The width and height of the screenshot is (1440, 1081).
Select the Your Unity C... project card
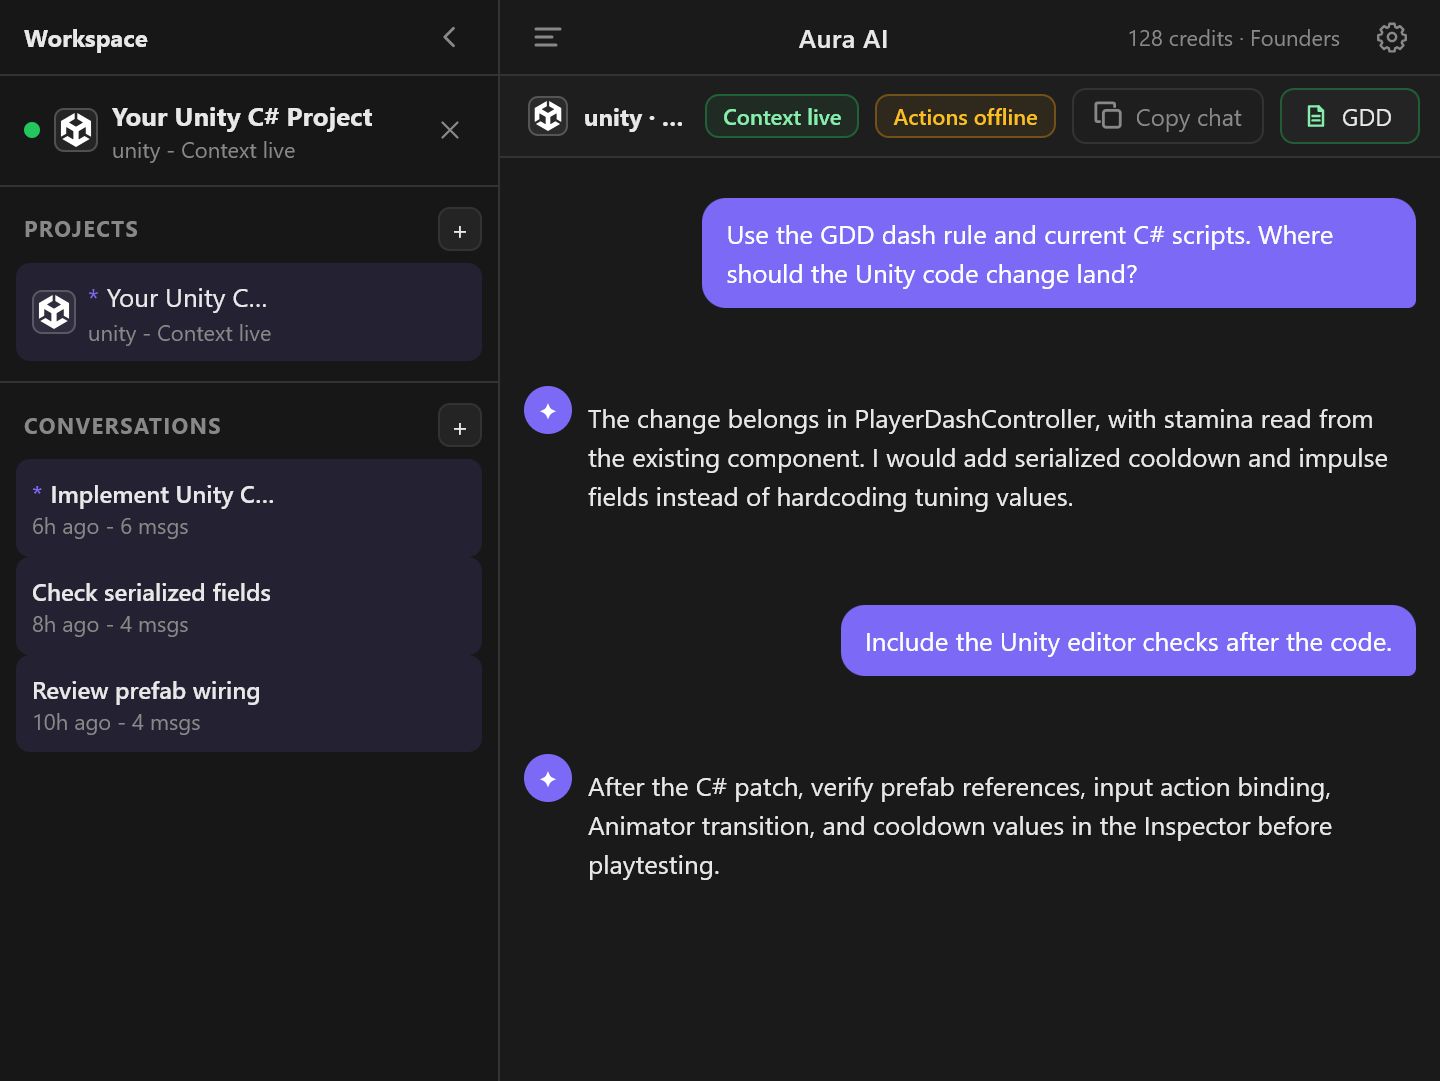point(249,312)
